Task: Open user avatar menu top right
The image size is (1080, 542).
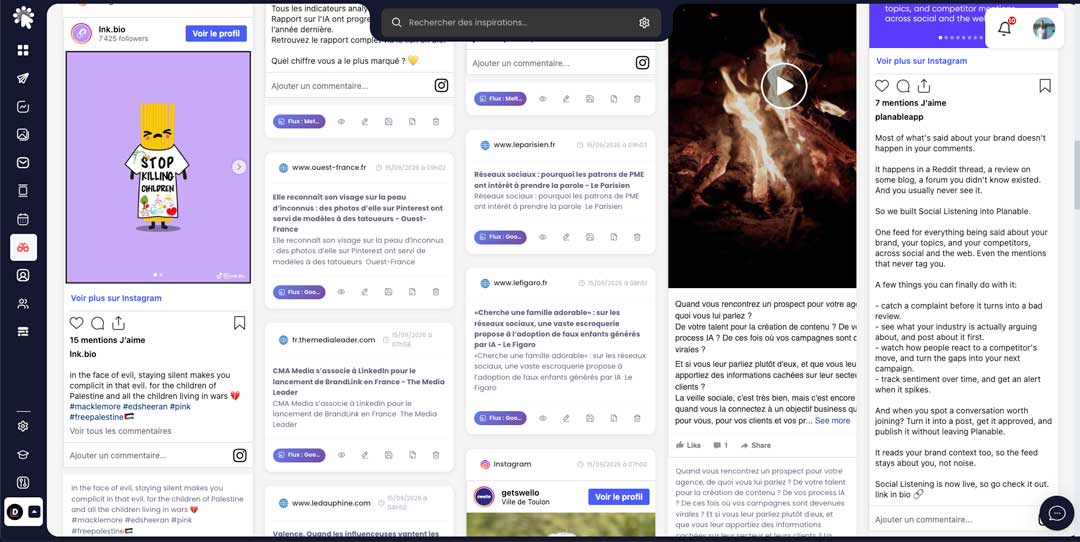Action: (x=1044, y=28)
